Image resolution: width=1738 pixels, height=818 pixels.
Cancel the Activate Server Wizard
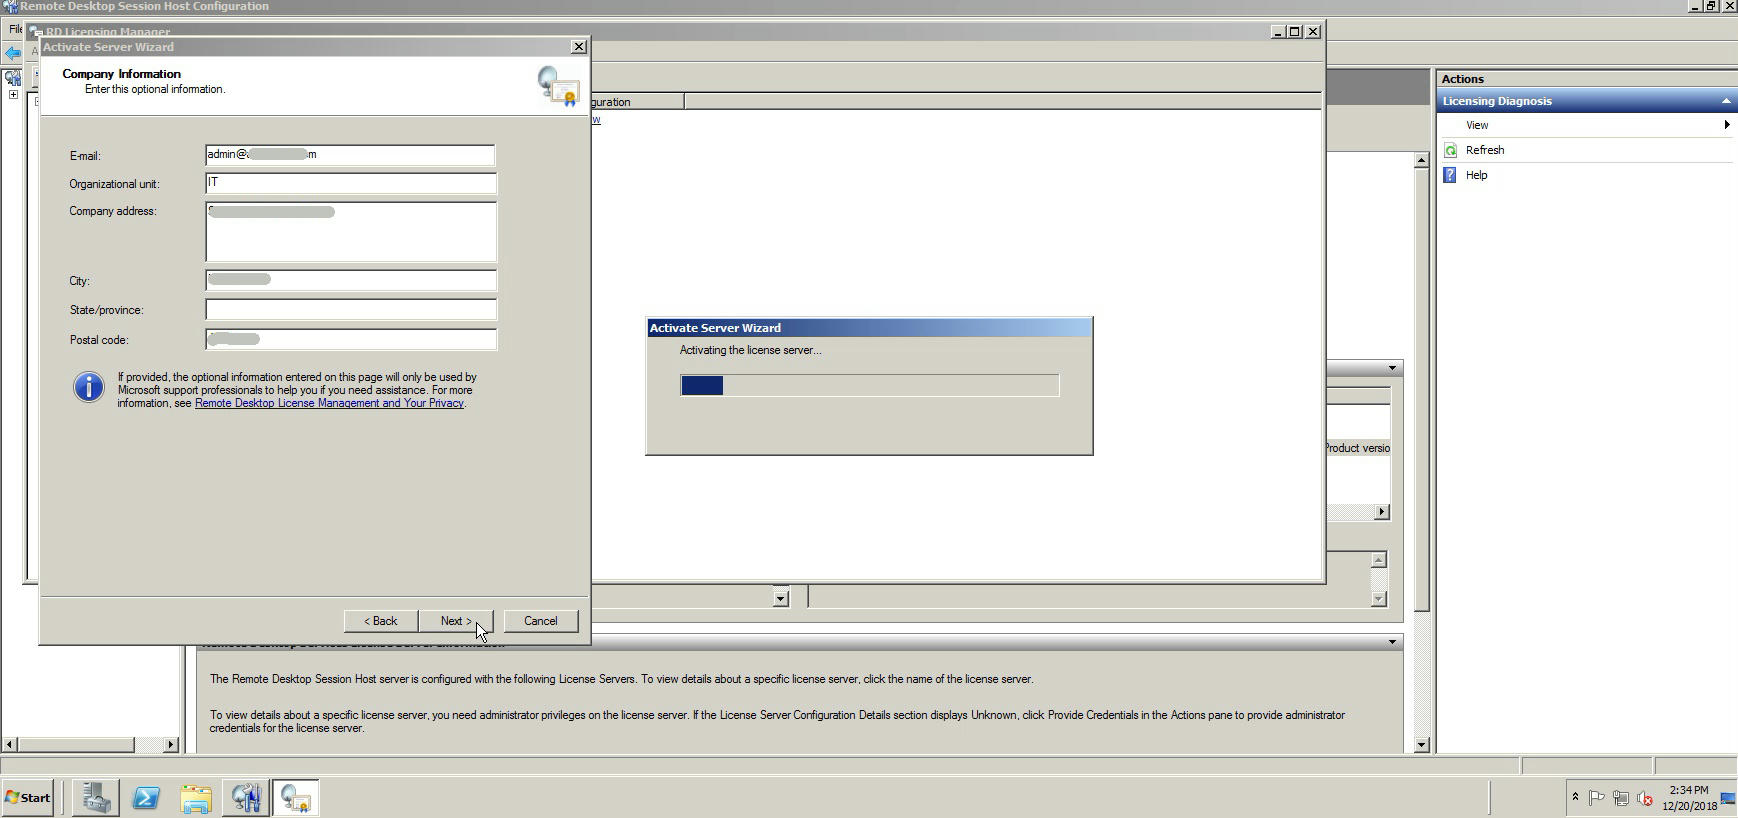pos(540,621)
